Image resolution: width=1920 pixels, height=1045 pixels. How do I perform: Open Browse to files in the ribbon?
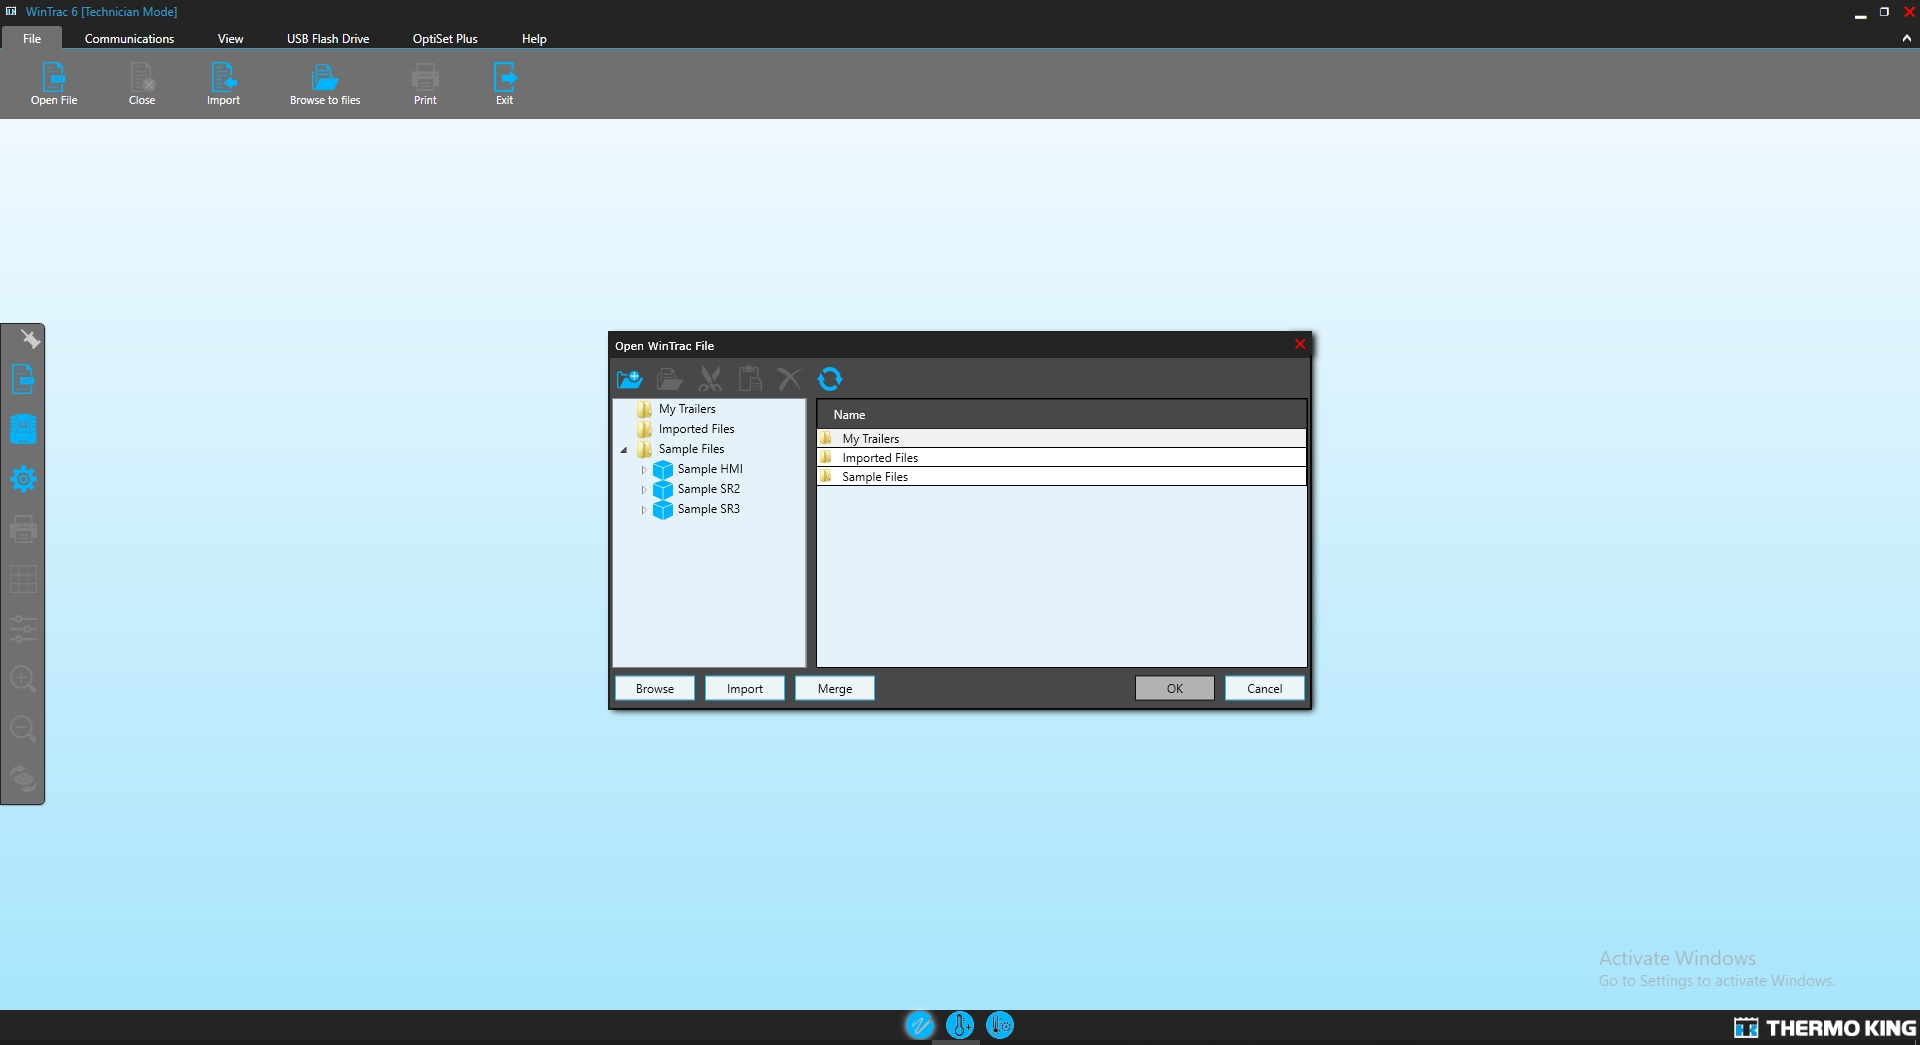pos(325,84)
